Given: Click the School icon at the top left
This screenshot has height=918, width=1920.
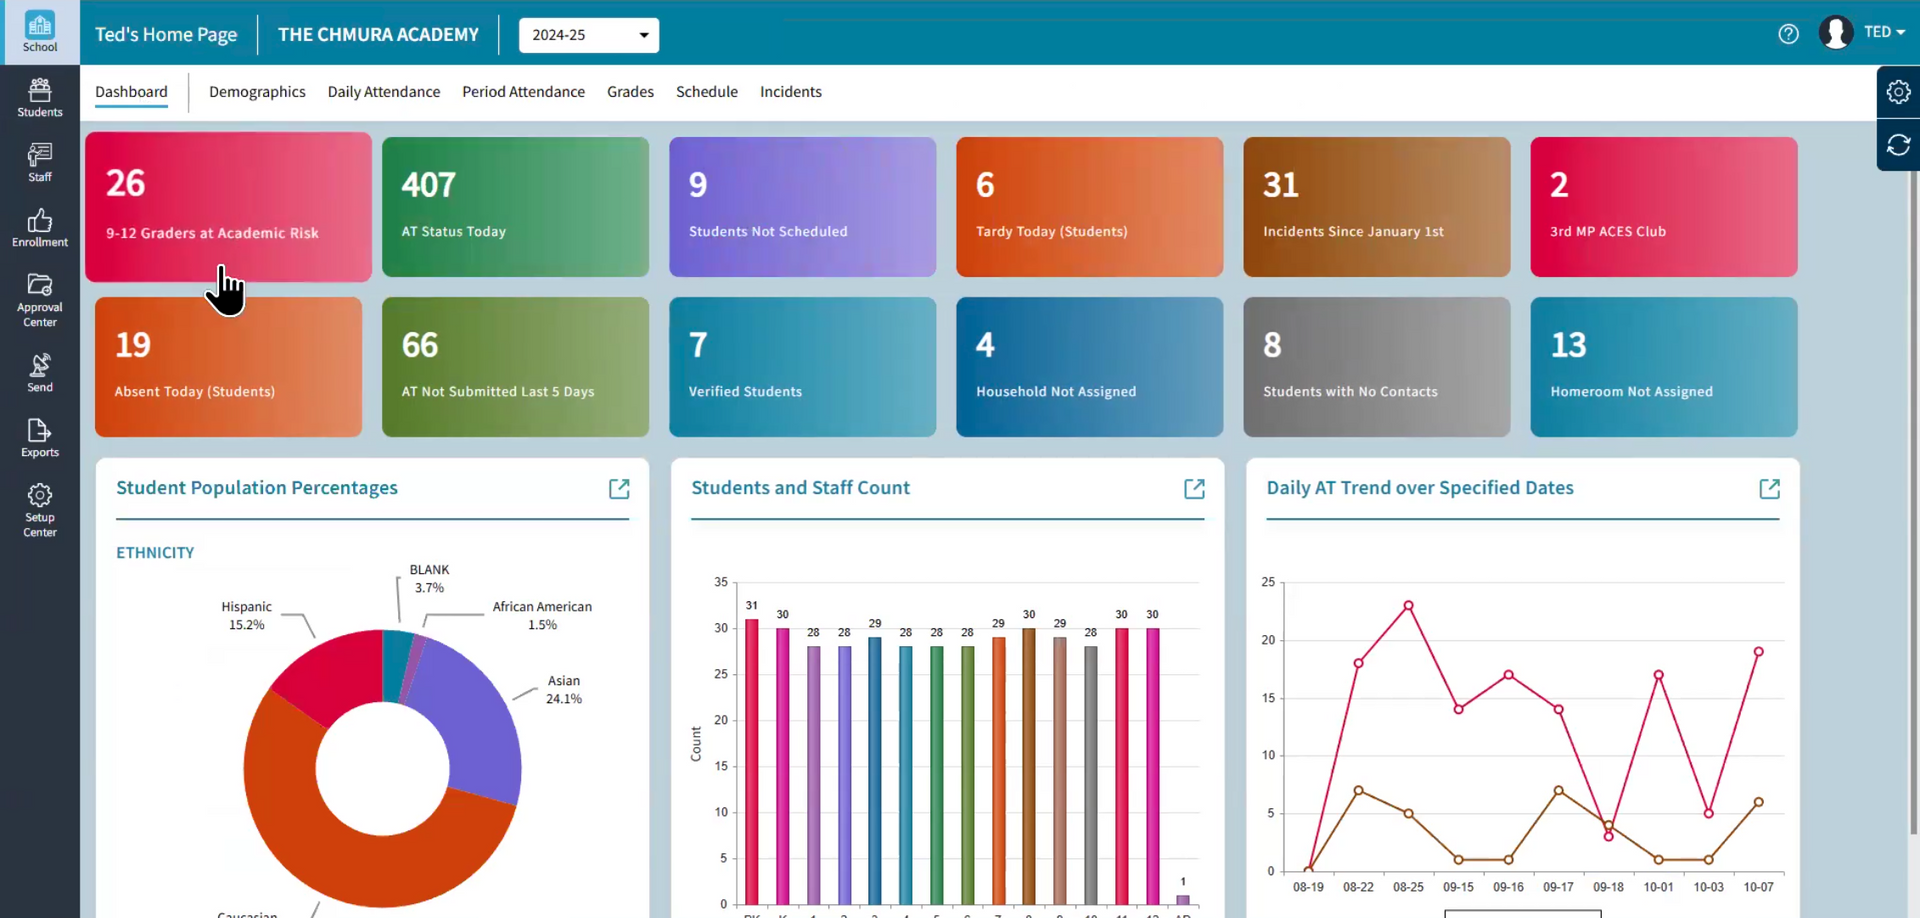Looking at the screenshot, I should coord(40,30).
